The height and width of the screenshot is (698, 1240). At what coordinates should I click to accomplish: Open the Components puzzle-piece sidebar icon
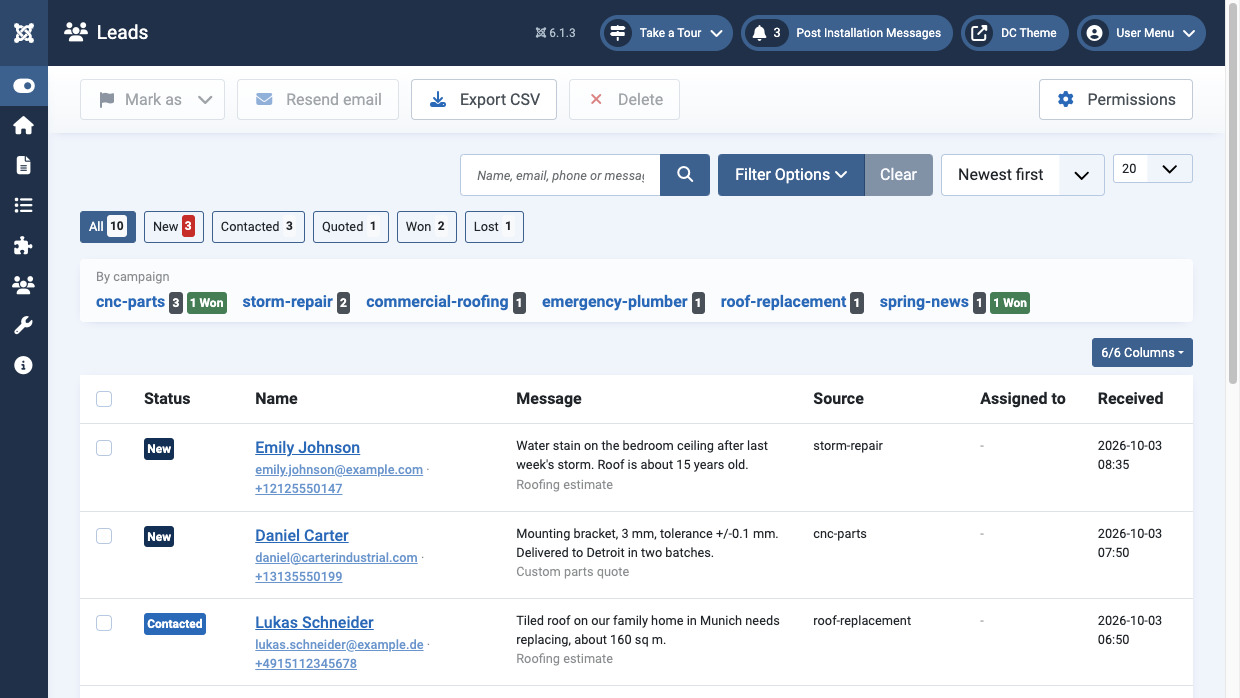24,246
